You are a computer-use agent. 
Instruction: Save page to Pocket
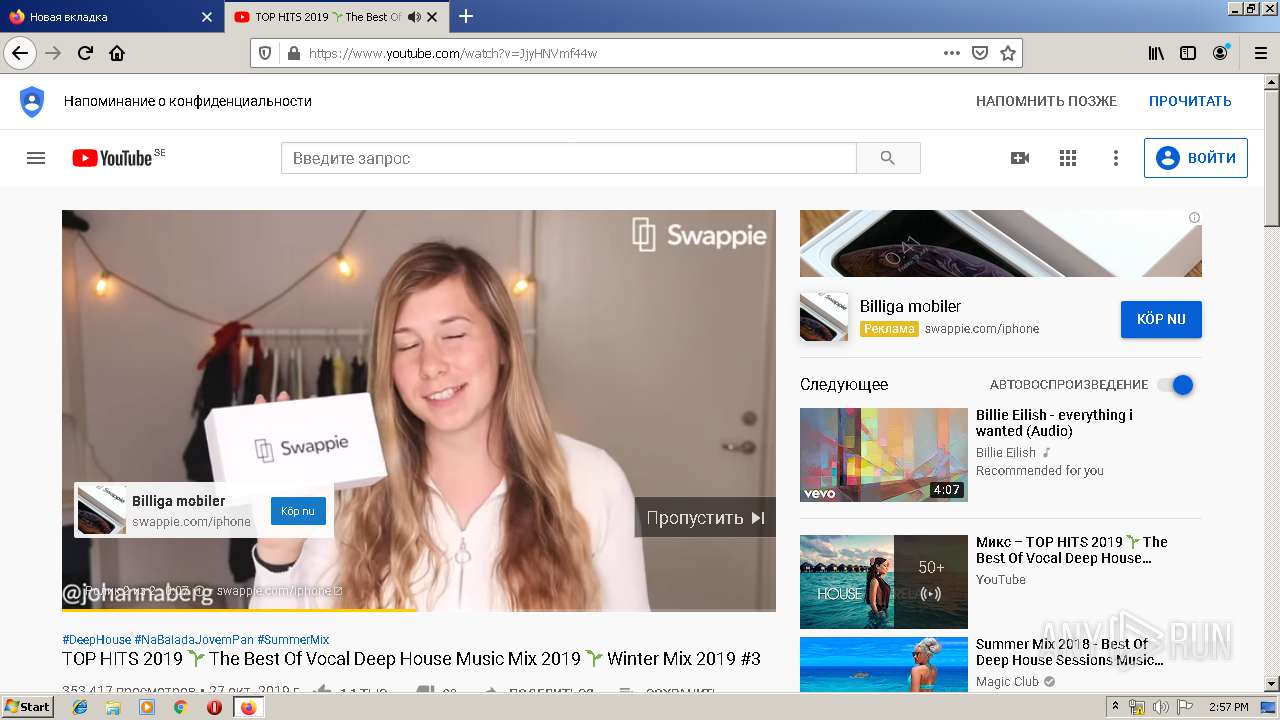(x=980, y=53)
